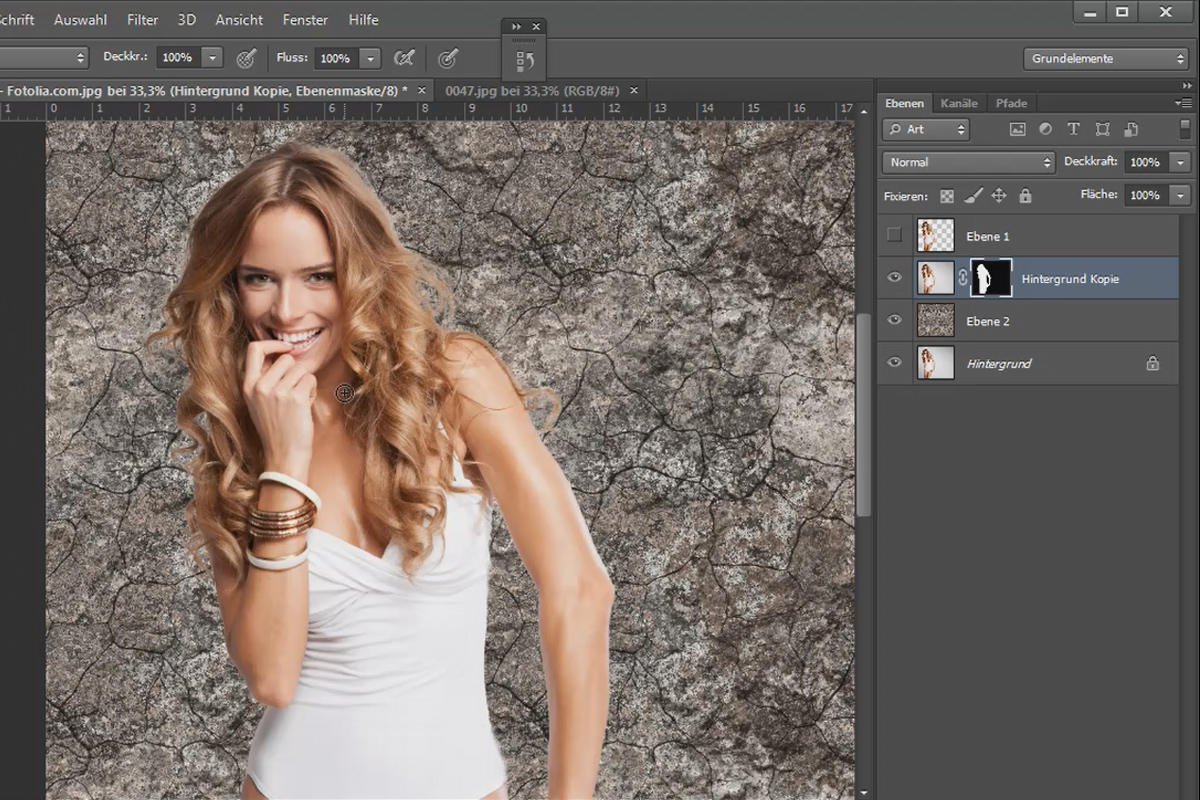The width and height of the screenshot is (1200, 800).
Task: Enable airbrush mode next to Fluss
Action: [403, 58]
